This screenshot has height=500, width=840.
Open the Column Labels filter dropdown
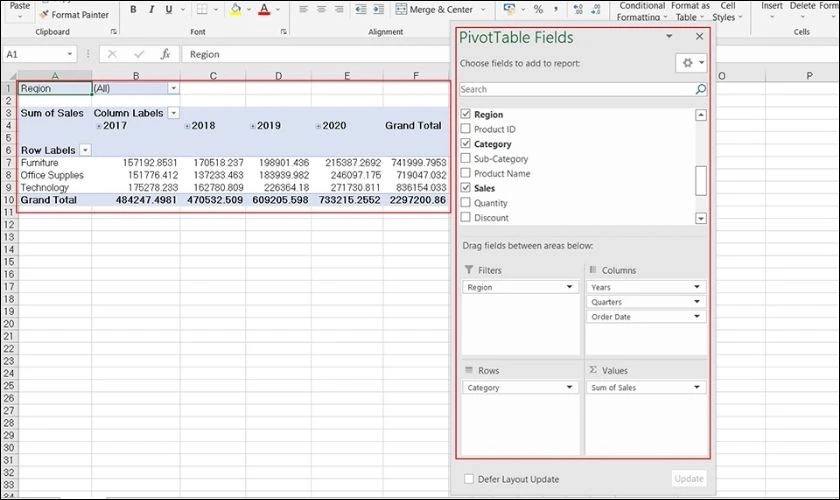point(173,113)
